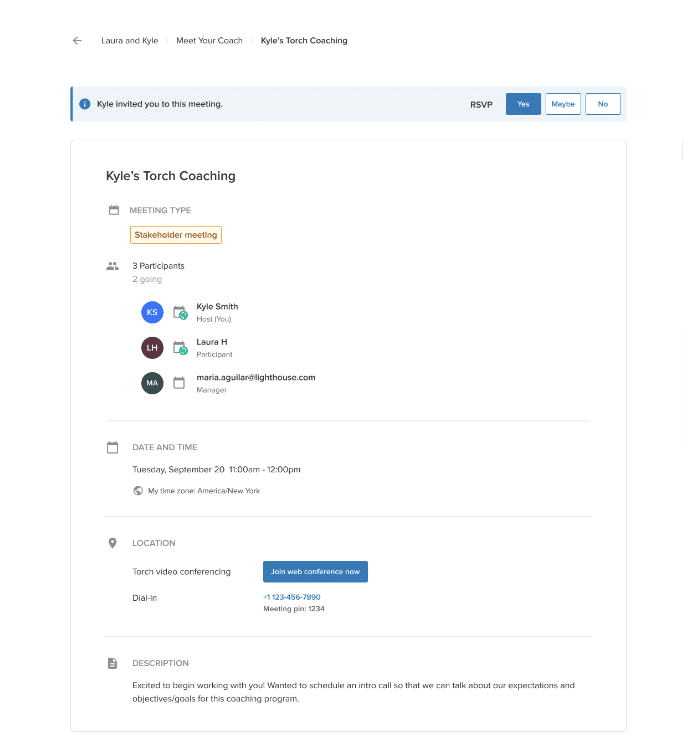684x738 pixels.
Task: RSVP No to the meeting
Action: coord(603,104)
